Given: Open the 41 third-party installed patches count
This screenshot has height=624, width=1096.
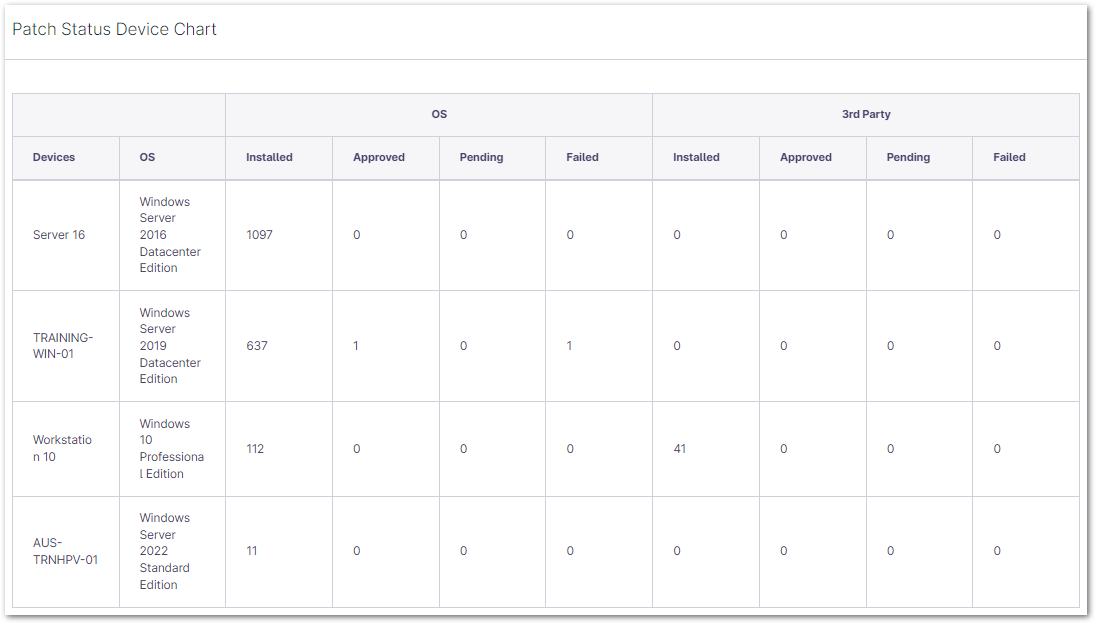Looking at the screenshot, I should click(680, 449).
